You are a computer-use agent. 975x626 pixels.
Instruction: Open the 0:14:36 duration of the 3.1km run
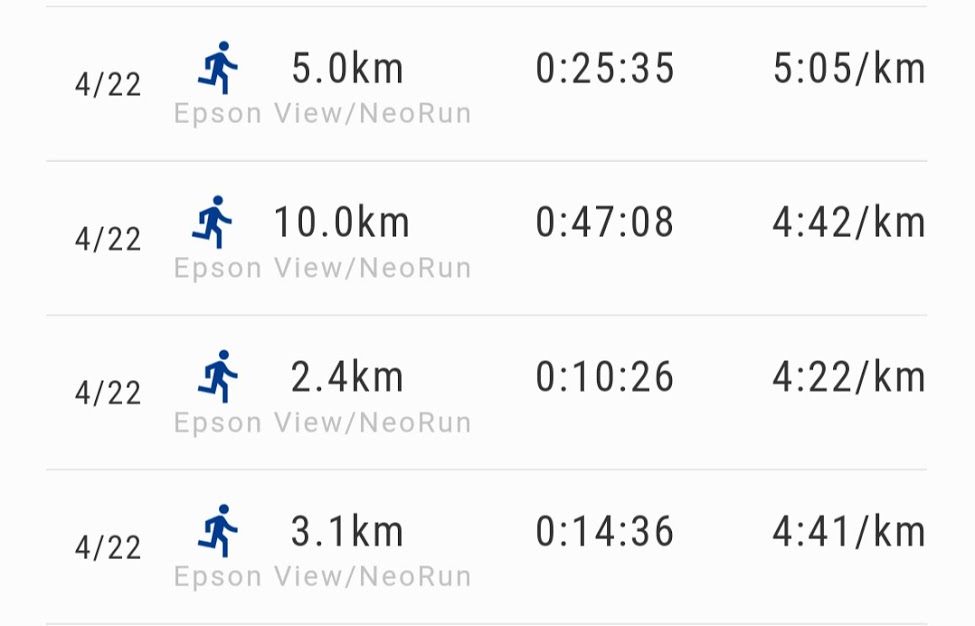(x=604, y=531)
